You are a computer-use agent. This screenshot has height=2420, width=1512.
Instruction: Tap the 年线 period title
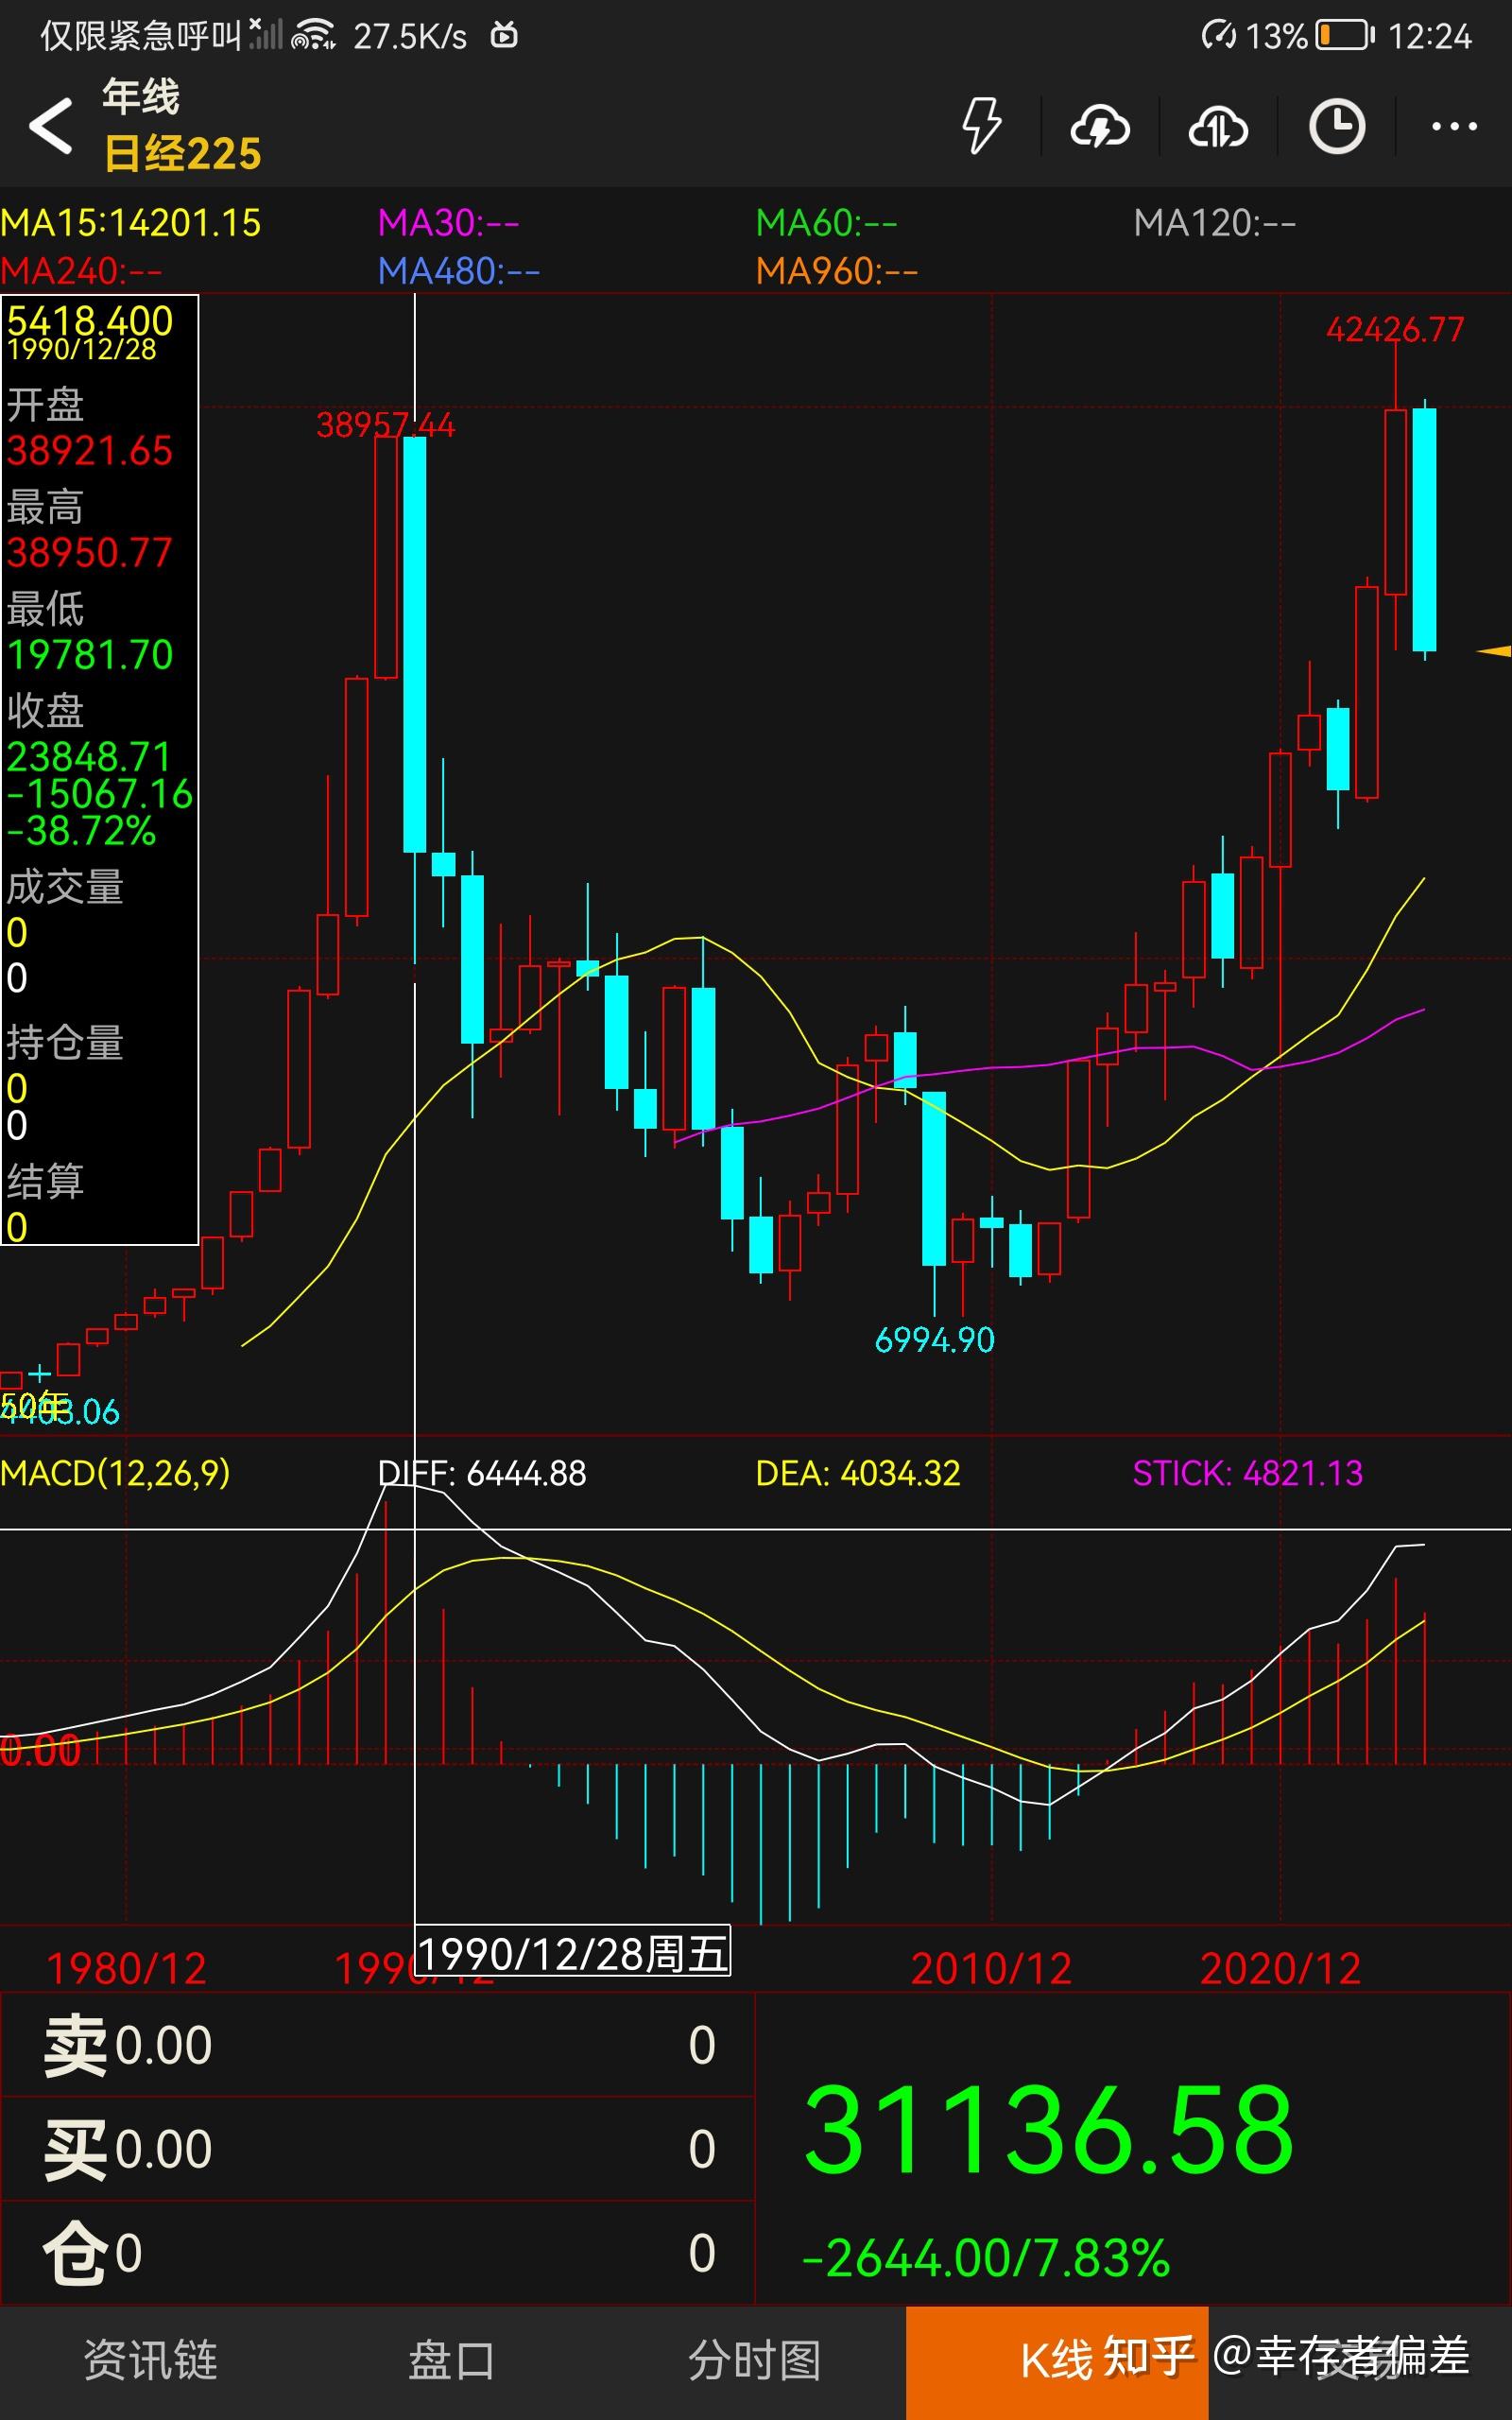click(x=140, y=97)
